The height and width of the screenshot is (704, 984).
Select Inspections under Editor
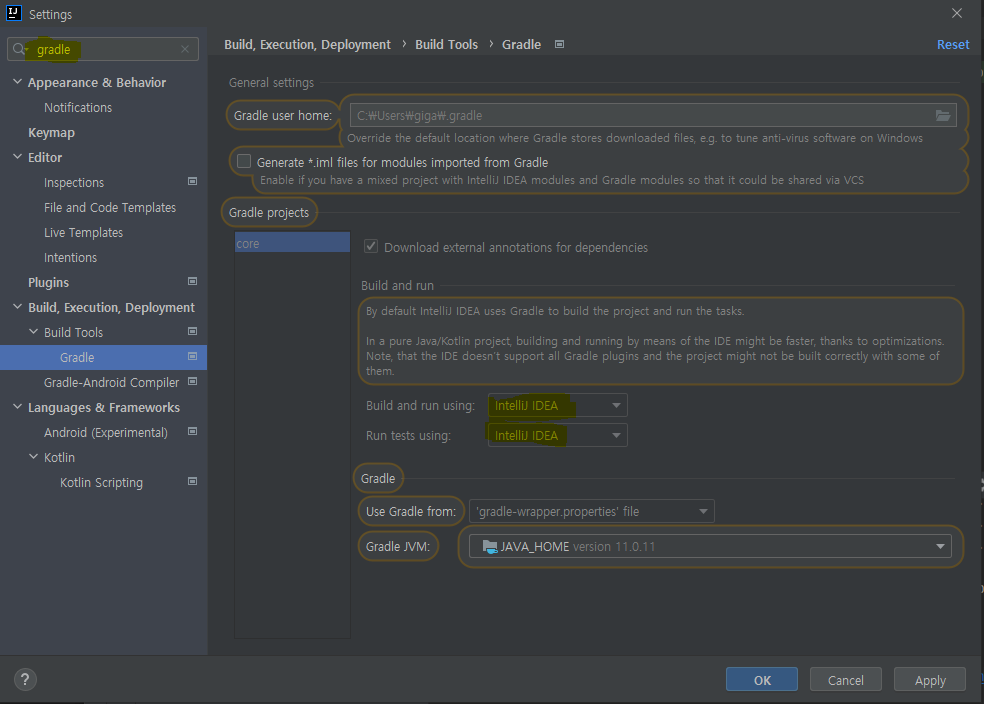tap(74, 183)
